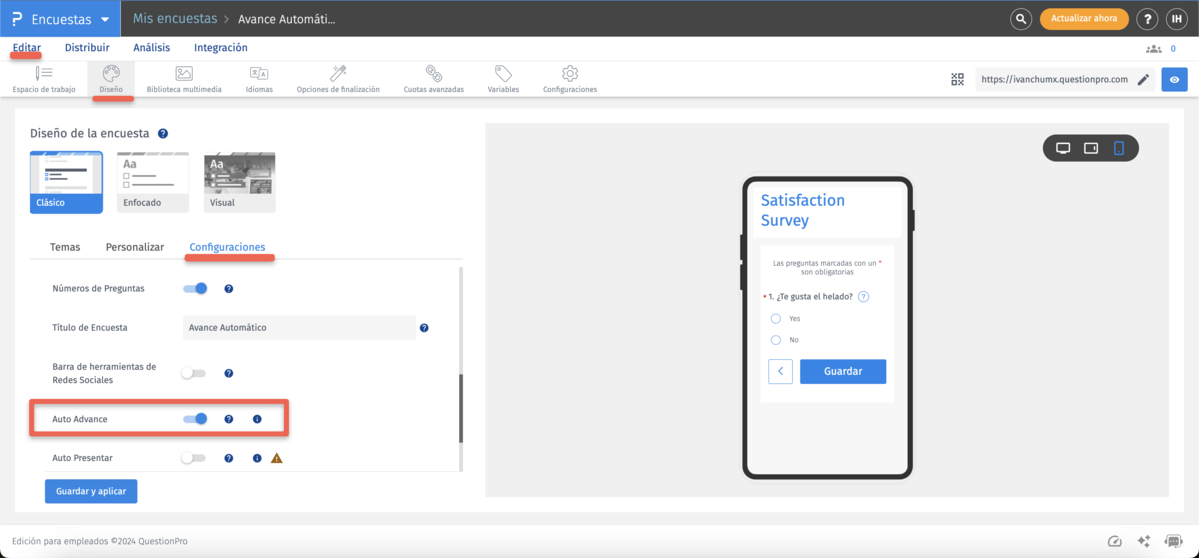Choose the Clásico layout thumbnail

point(66,182)
